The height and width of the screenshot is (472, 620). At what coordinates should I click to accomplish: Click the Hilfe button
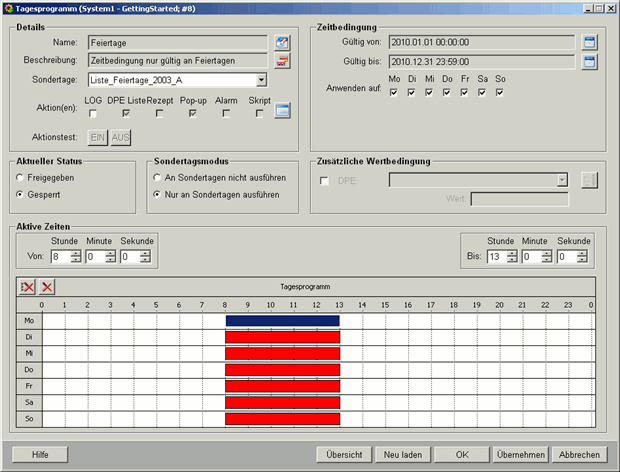(x=40, y=454)
